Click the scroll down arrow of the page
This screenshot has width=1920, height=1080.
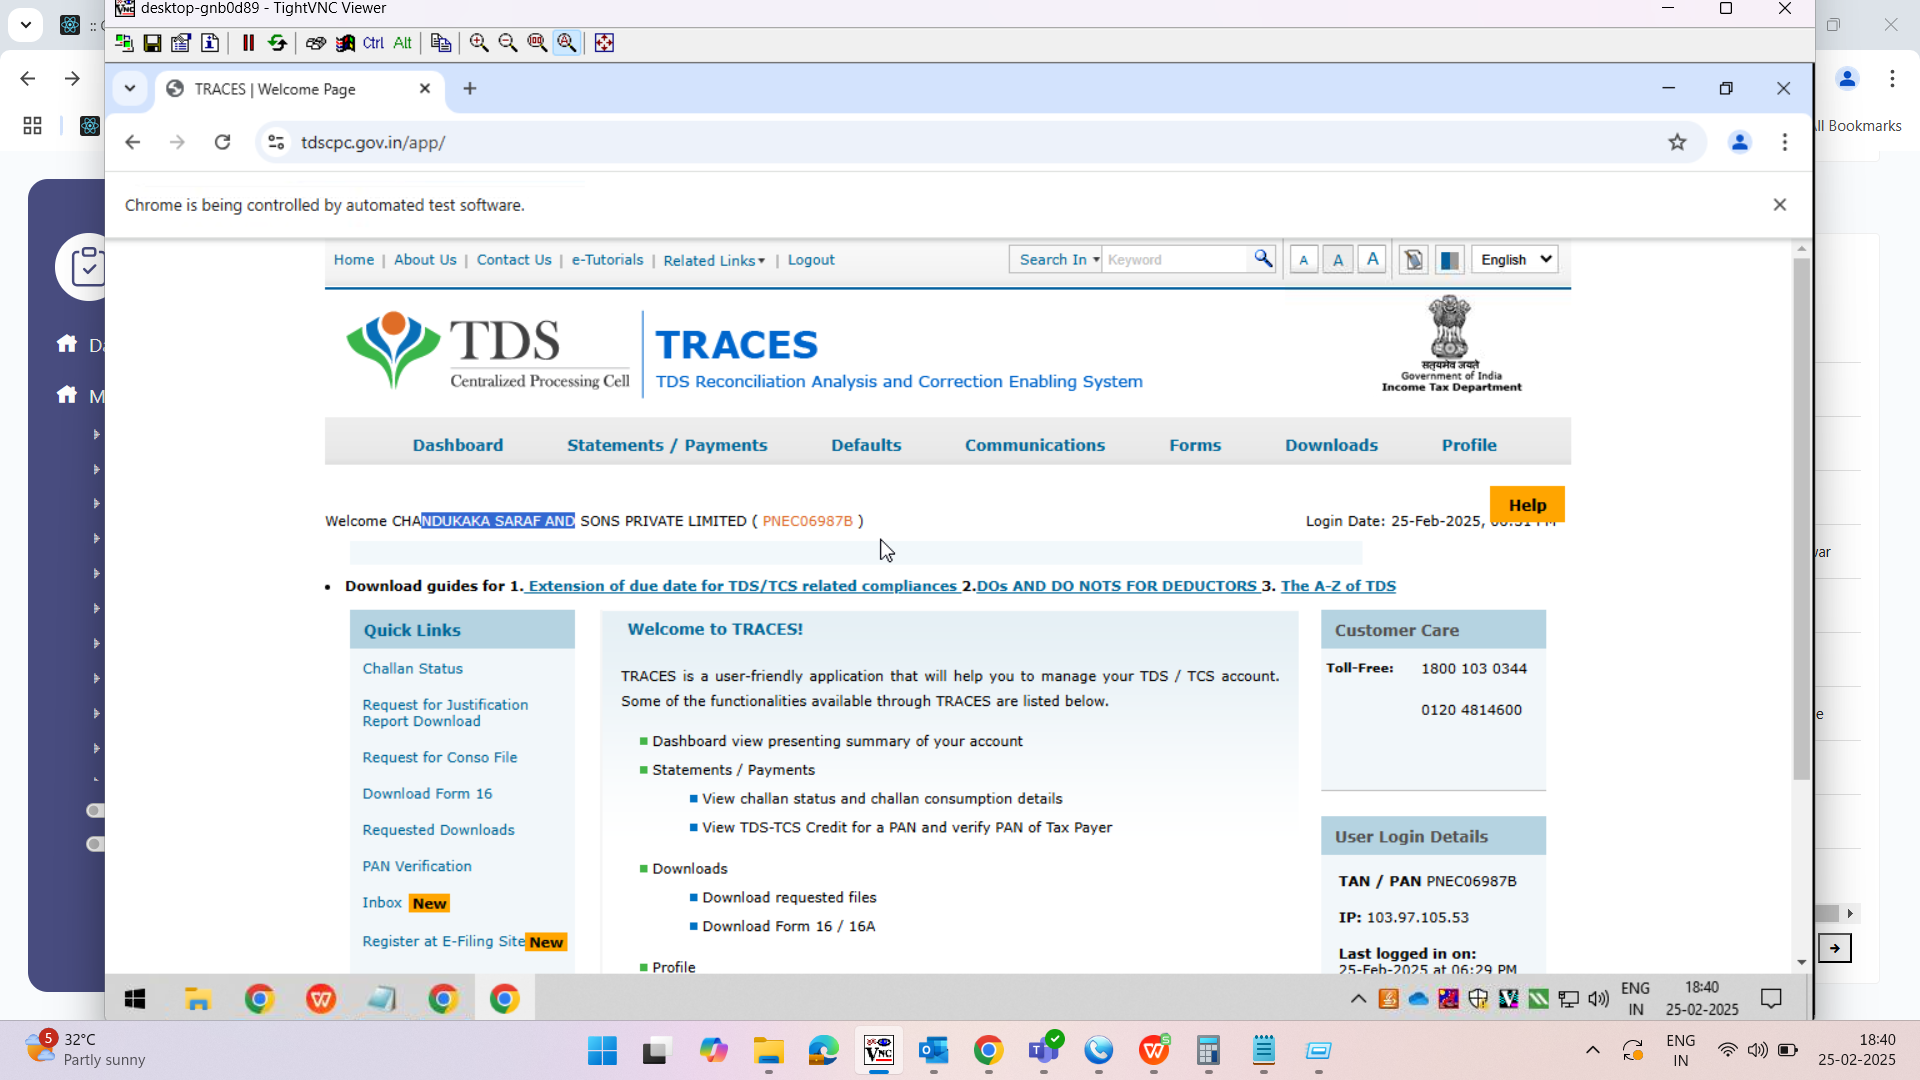tap(1802, 962)
